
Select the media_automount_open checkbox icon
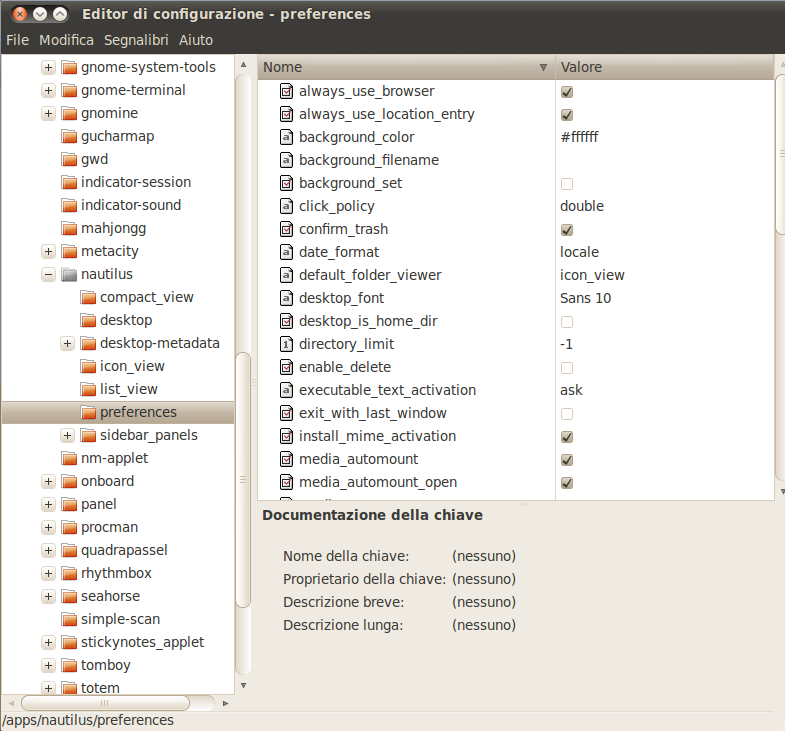click(286, 482)
